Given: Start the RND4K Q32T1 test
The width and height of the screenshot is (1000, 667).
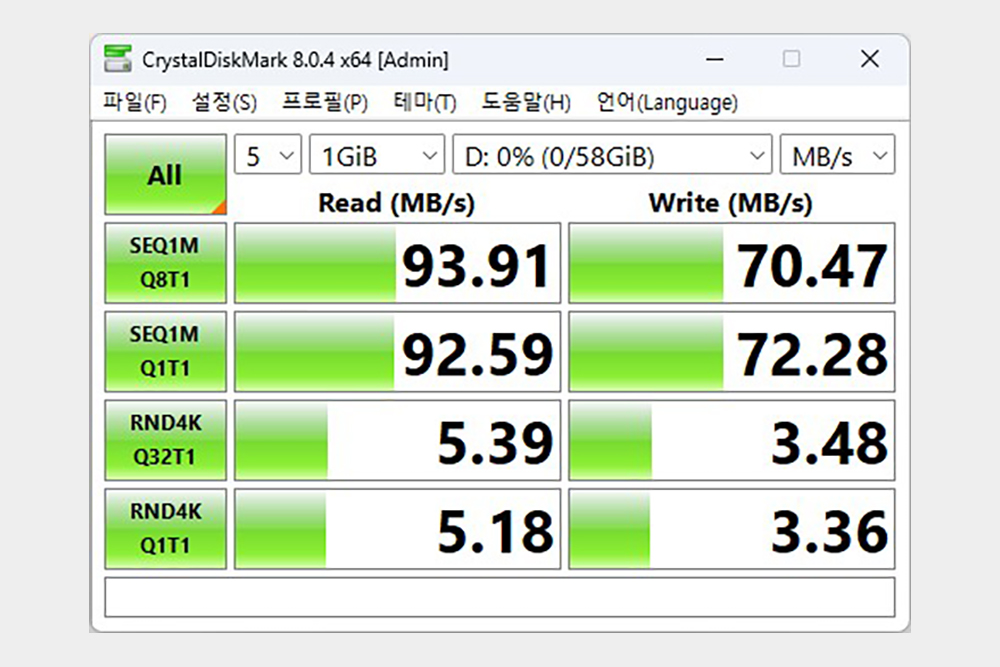Looking at the screenshot, I should [x=165, y=440].
